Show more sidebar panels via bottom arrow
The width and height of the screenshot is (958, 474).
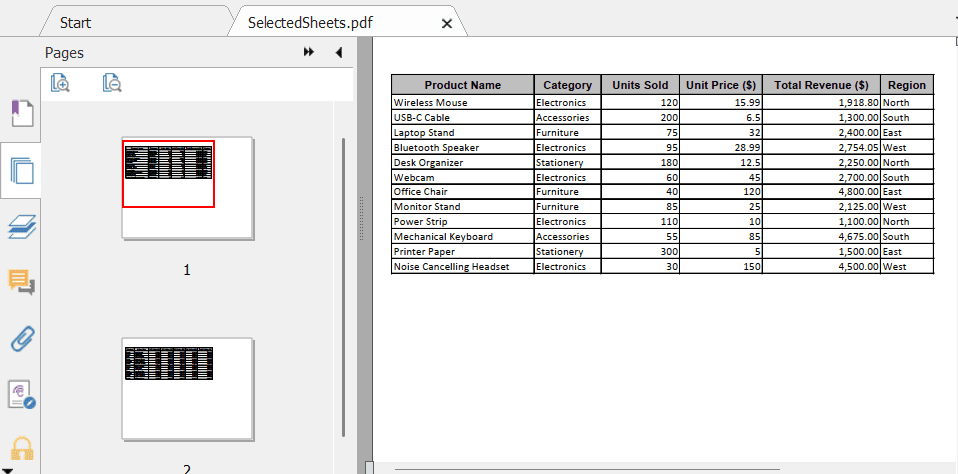8,469
